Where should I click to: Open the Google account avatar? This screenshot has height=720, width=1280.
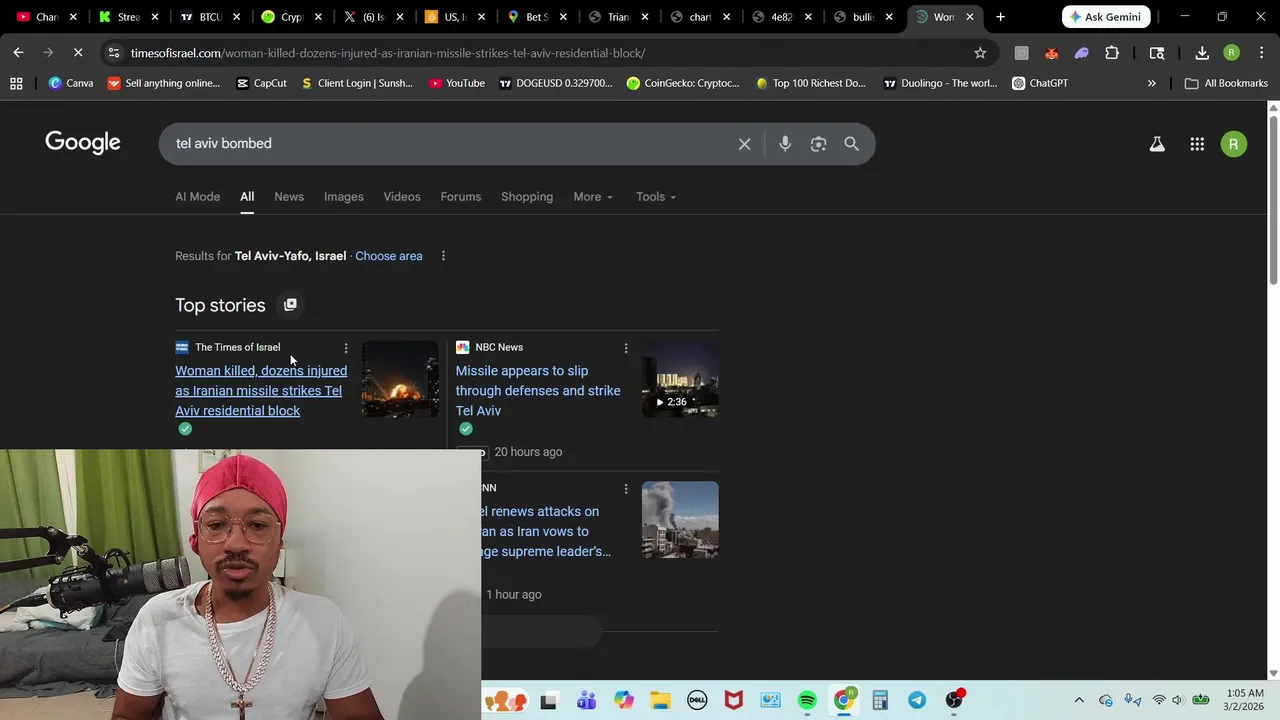pyautogui.click(x=1234, y=144)
